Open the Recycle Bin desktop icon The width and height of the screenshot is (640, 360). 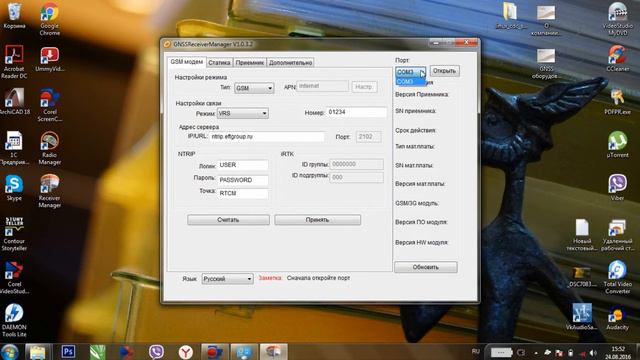(x=14, y=16)
